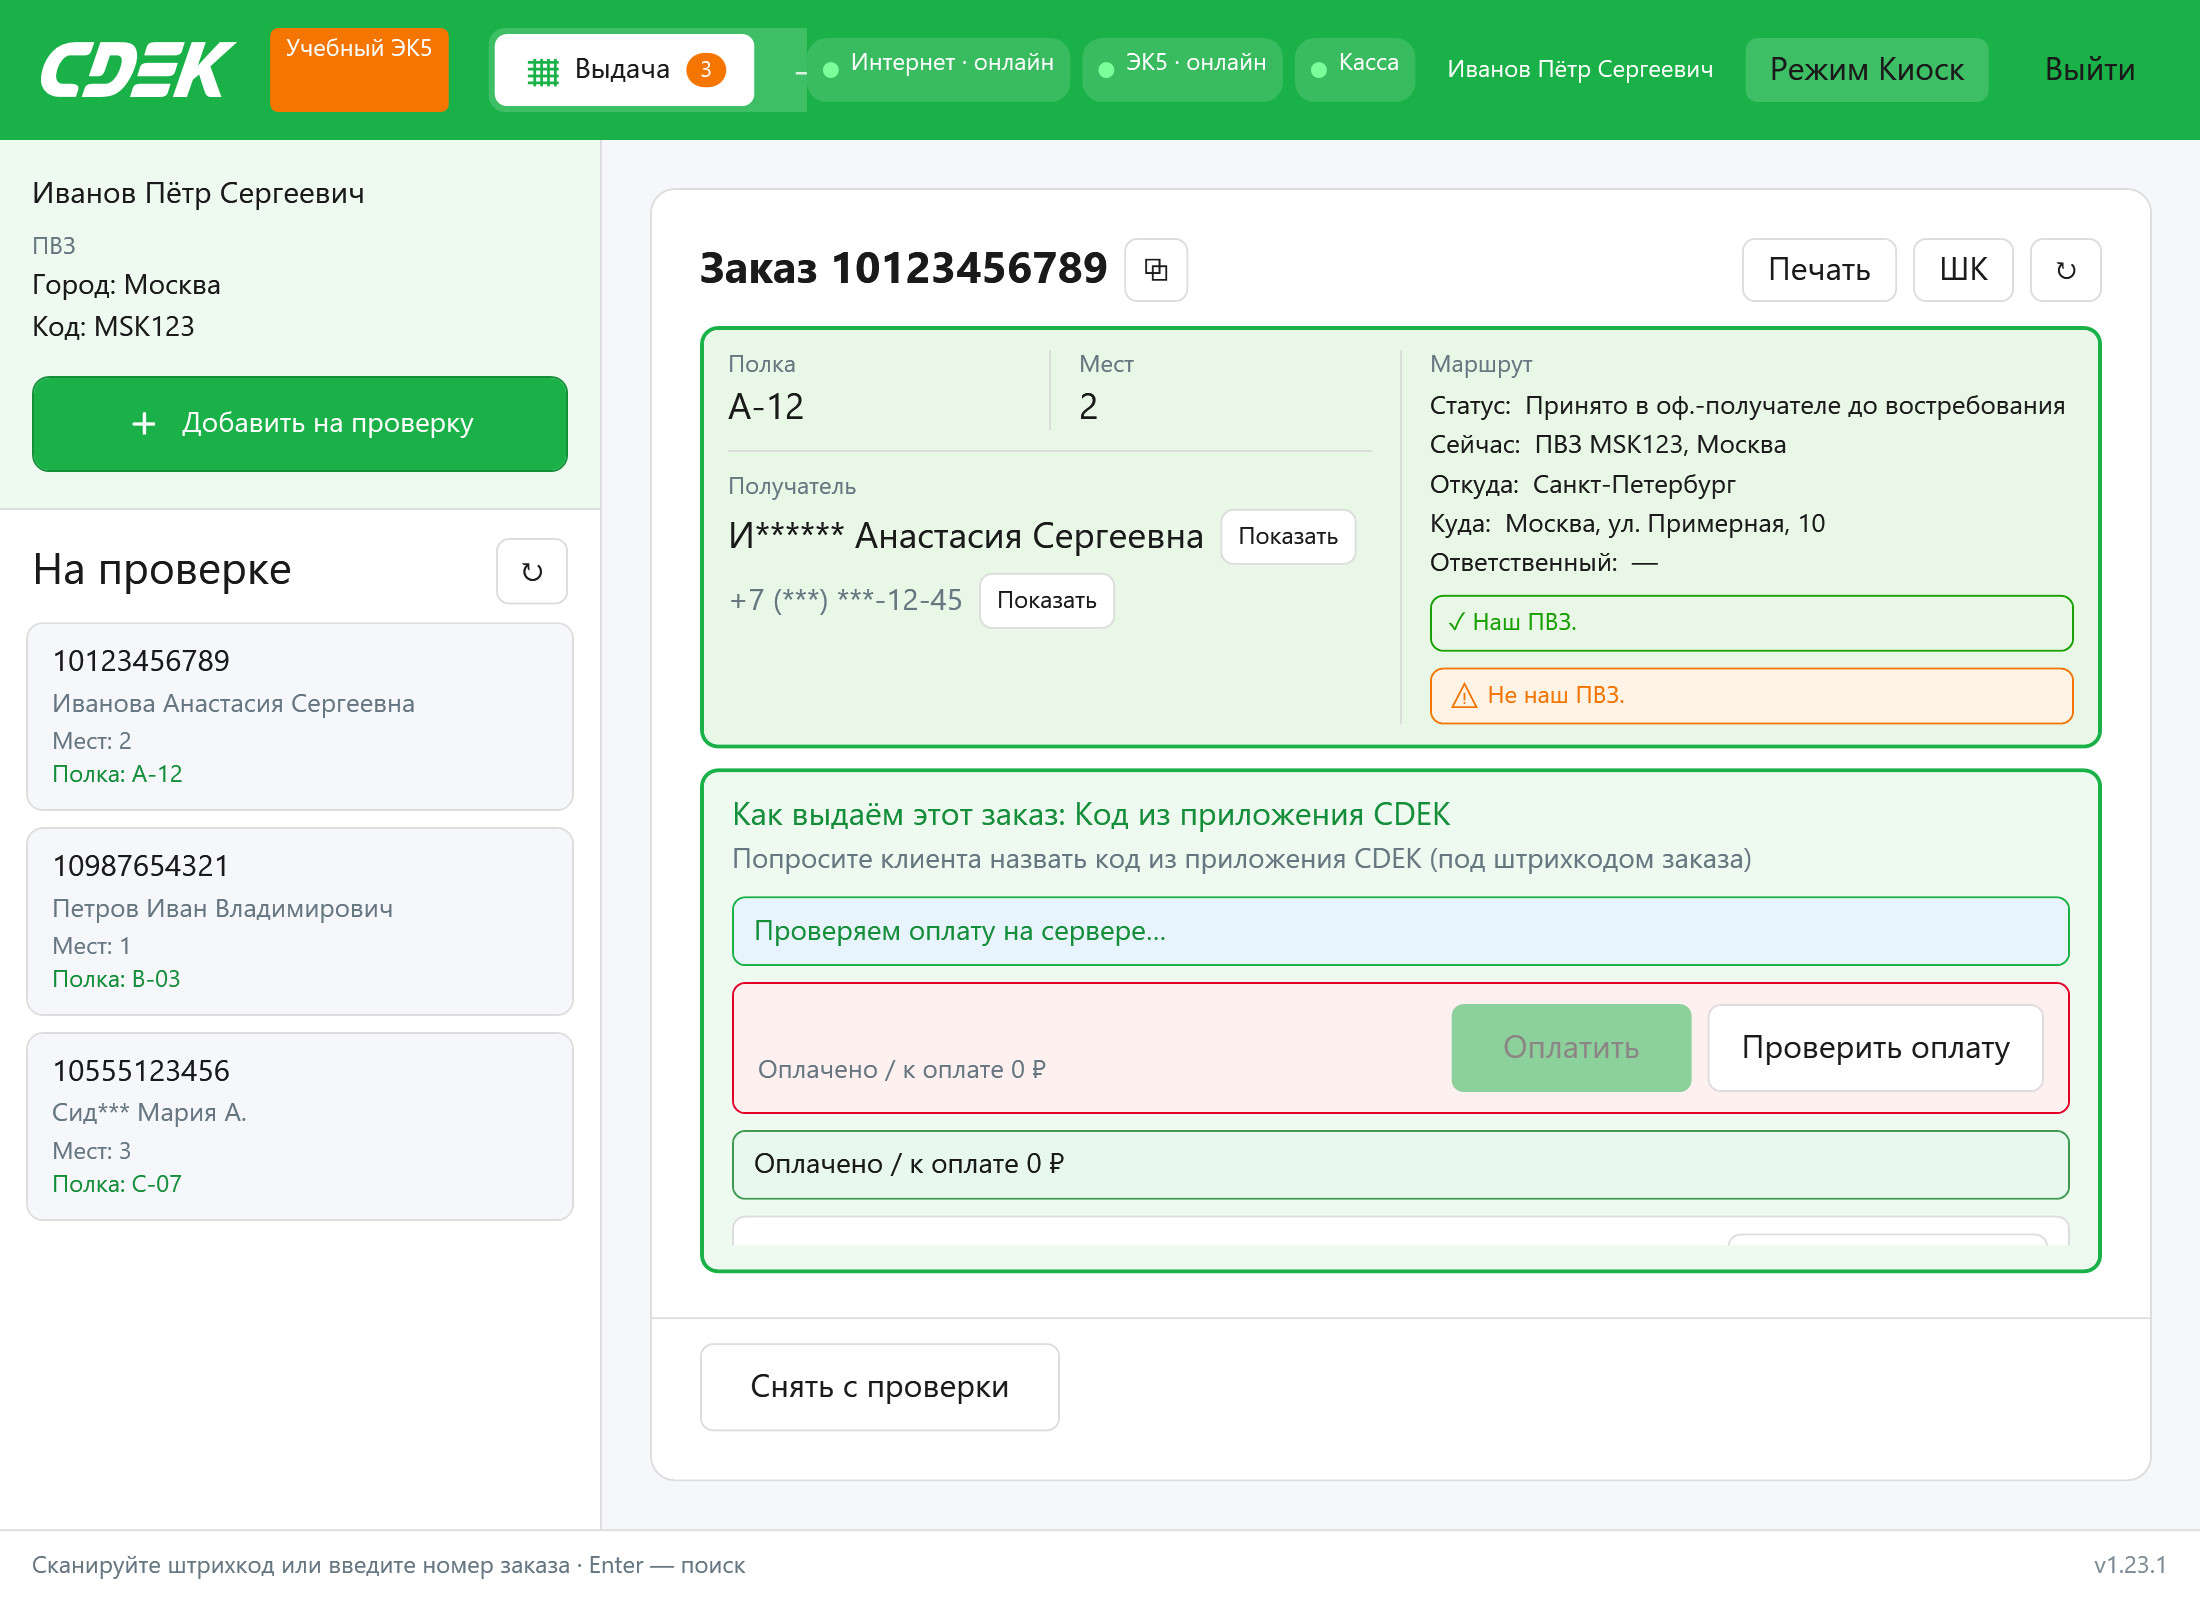
Task: Click Проверить оплату button
Action: 1875,1047
